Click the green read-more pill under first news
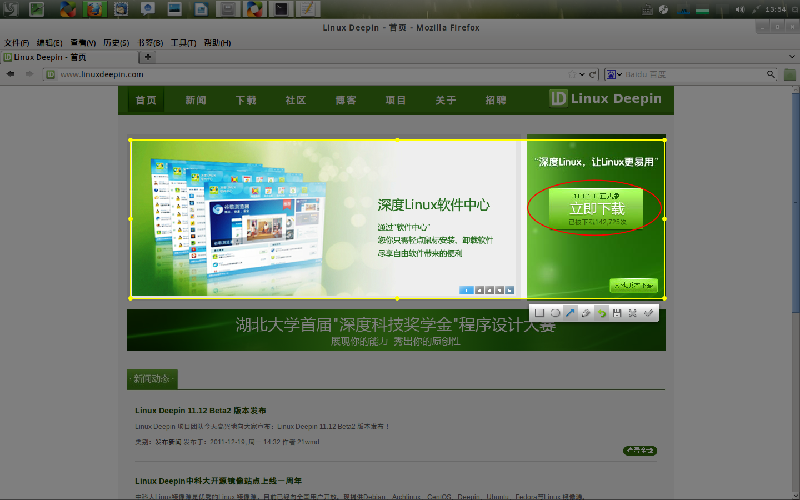The width and height of the screenshot is (800, 500). point(640,451)
